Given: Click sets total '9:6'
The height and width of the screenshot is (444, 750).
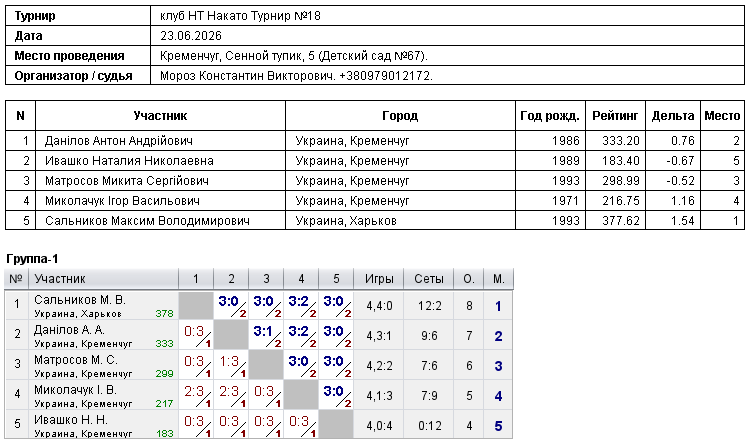Looking at the screenshot, I should (x=429, y=336).
